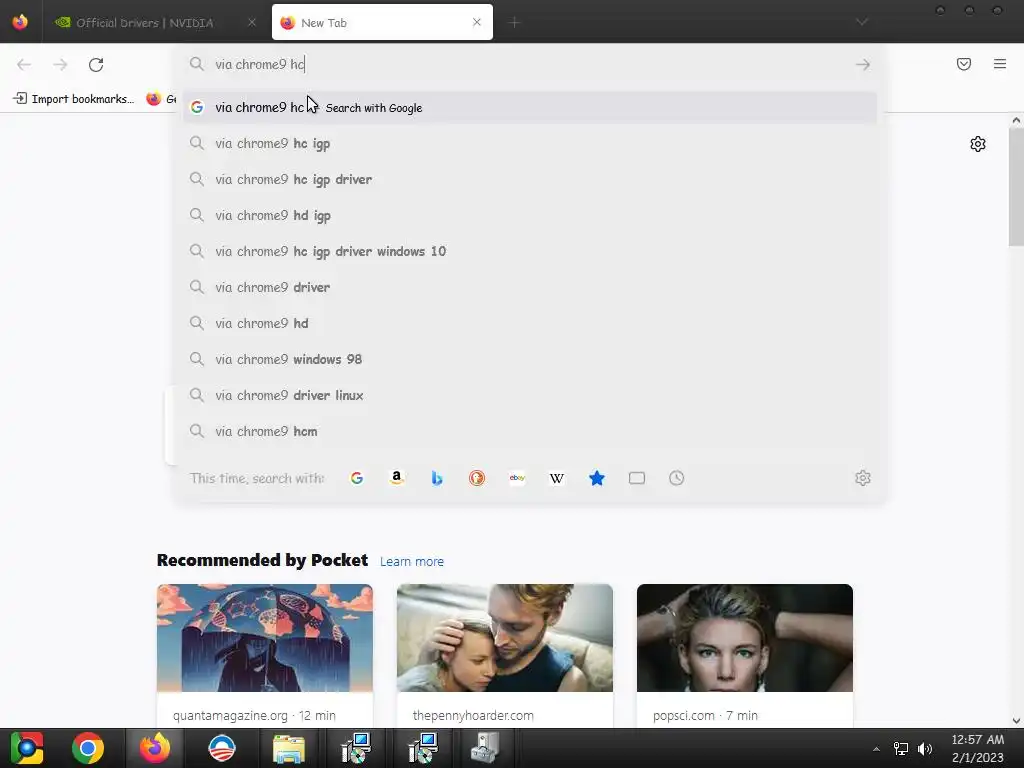Search this time with Bing
The width and height of the screenshot is (1024, 768).
(x=437, y=478)
